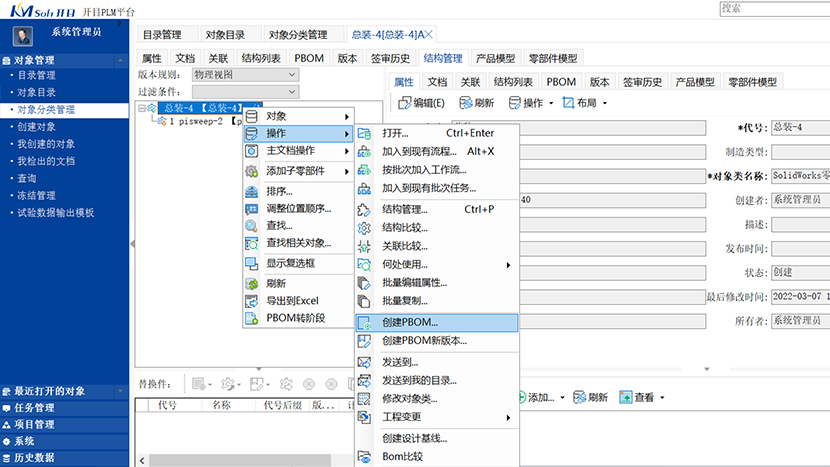Expand the 何处使用 submenu

[x=439, y=265]
